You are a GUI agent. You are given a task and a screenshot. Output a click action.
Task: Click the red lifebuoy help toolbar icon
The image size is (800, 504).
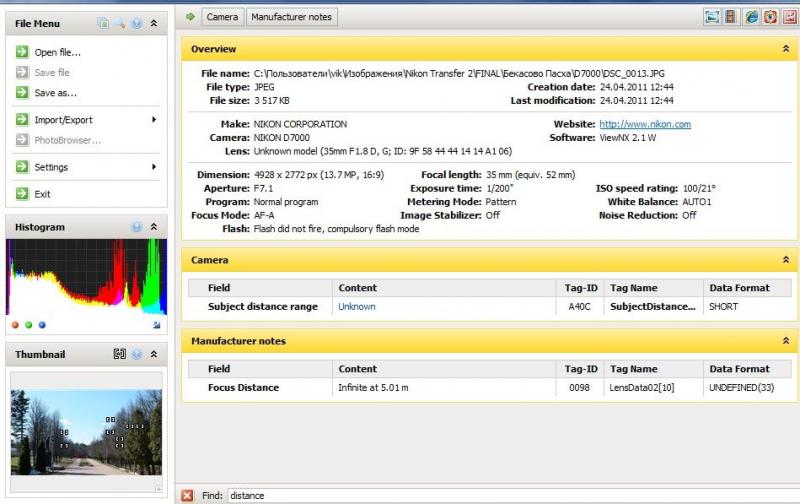[x=770, y=17]
